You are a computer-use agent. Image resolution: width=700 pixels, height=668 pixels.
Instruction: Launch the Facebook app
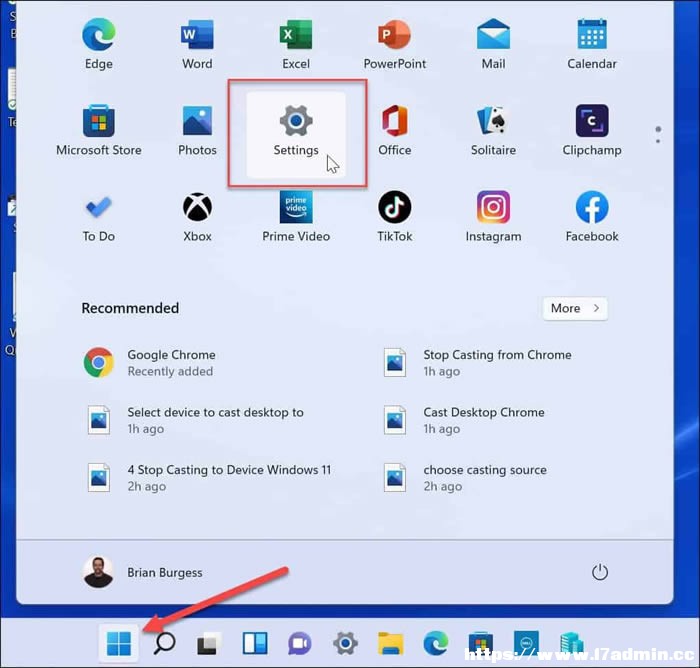coord(592,217)
